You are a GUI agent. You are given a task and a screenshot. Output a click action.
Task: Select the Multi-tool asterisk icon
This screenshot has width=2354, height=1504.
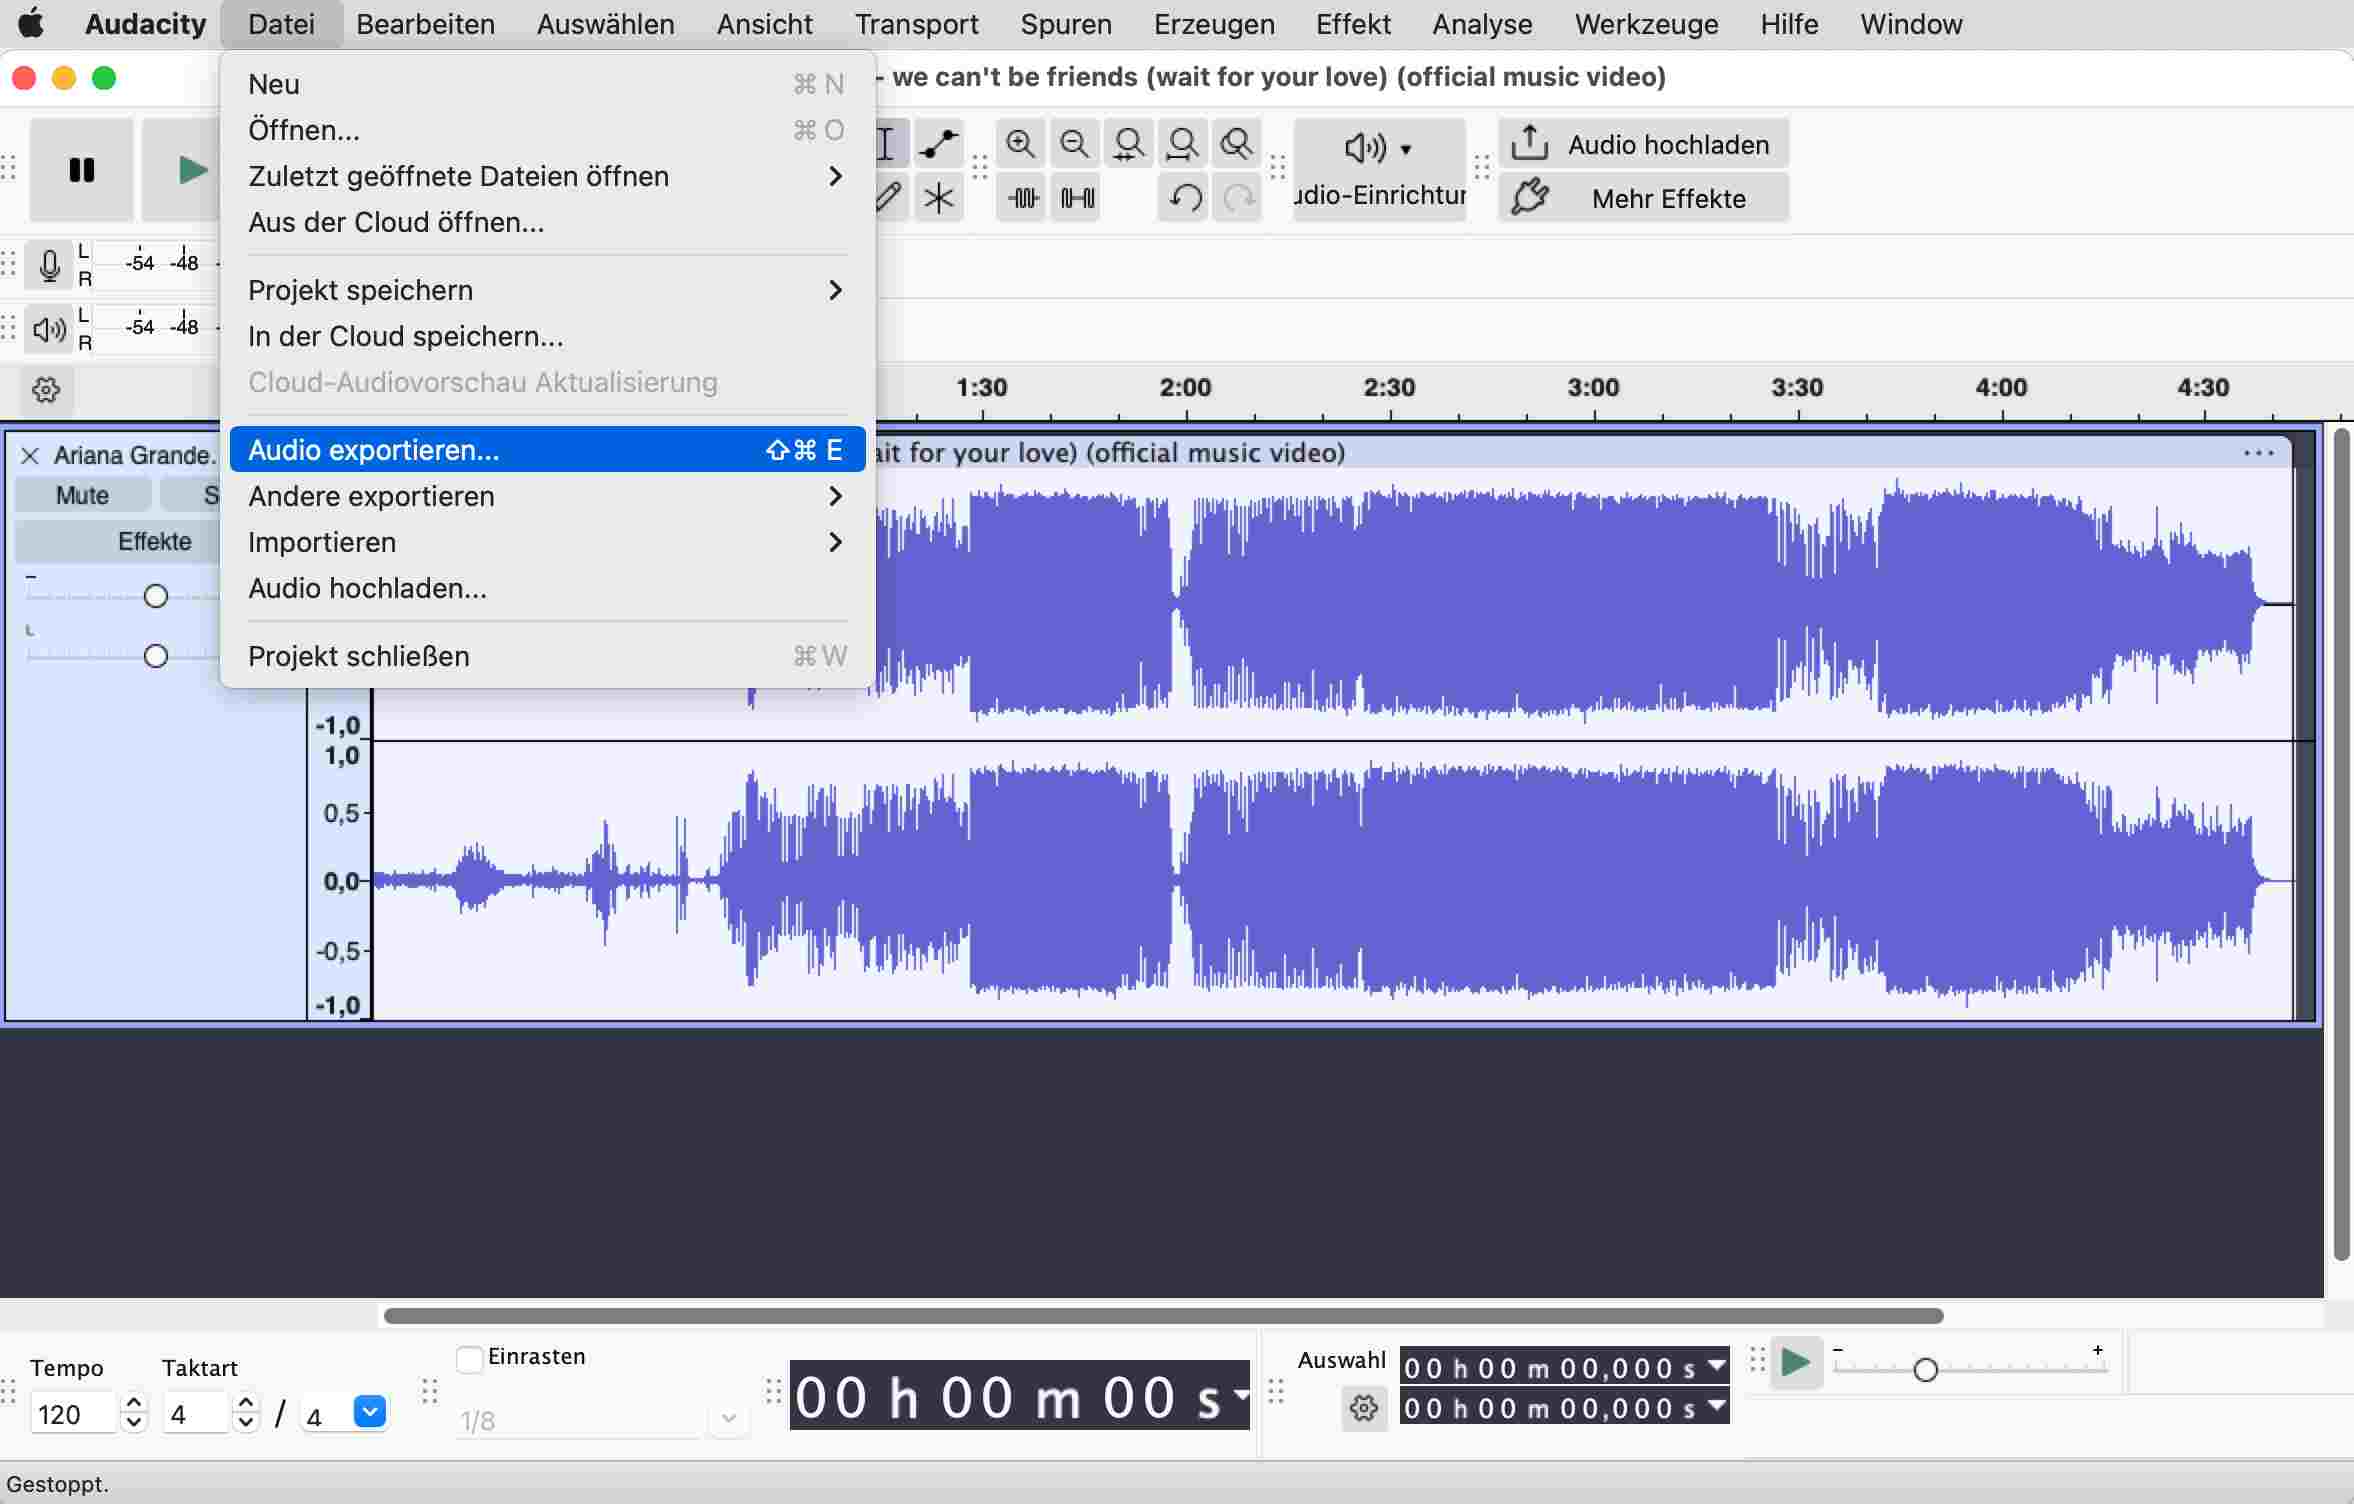[x=938, y=198]
